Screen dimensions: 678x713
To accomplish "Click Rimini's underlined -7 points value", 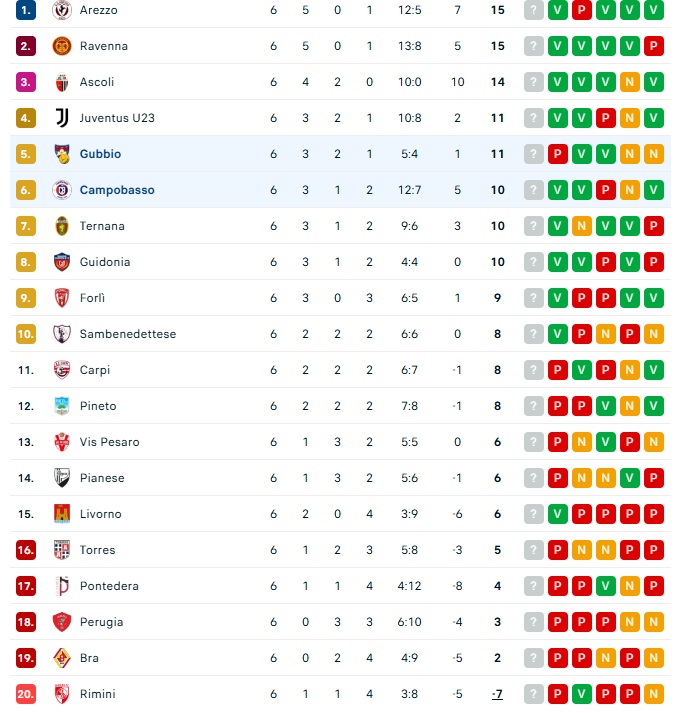I will pos(497,694).
